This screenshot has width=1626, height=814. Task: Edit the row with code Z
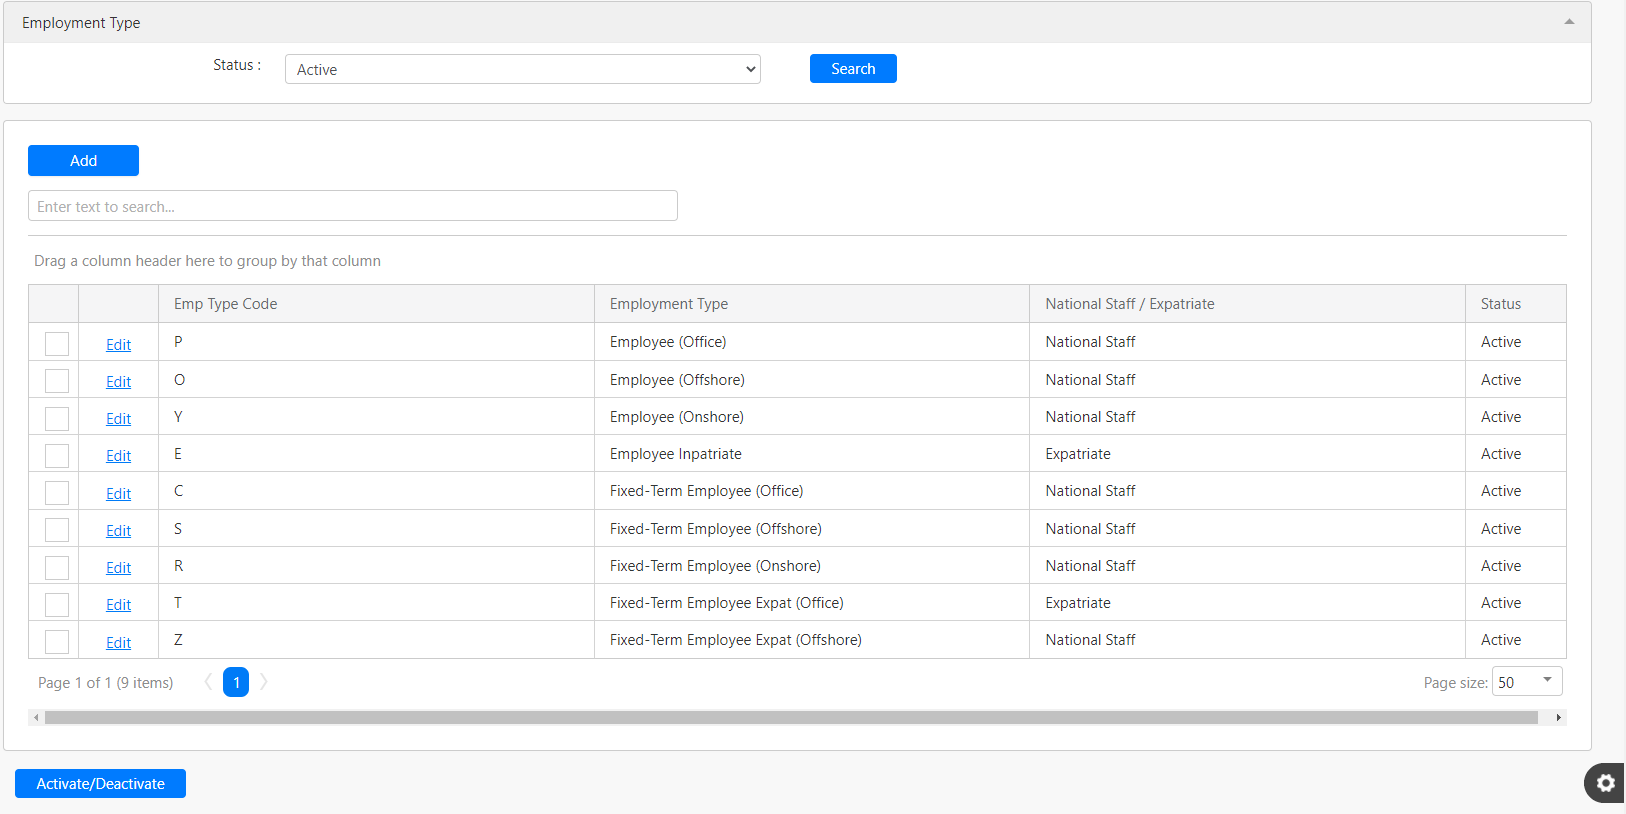[118, 643]
